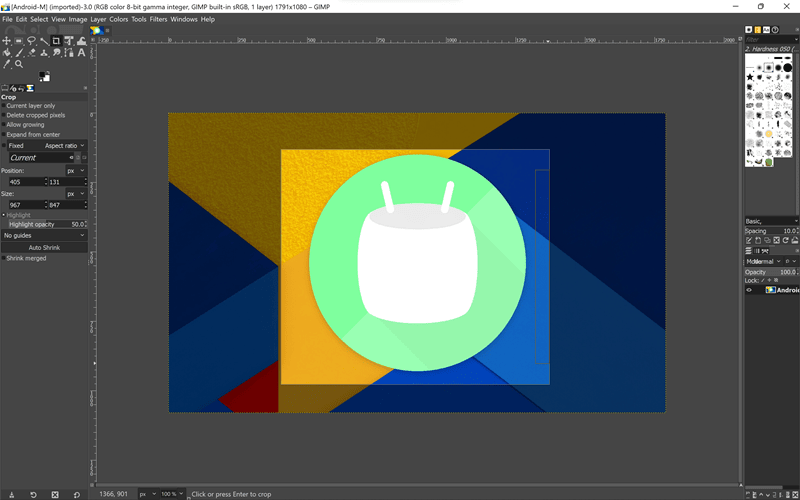Select the Paintbrush tool
This screenshot has width=800, height=500.
(19, 53)
